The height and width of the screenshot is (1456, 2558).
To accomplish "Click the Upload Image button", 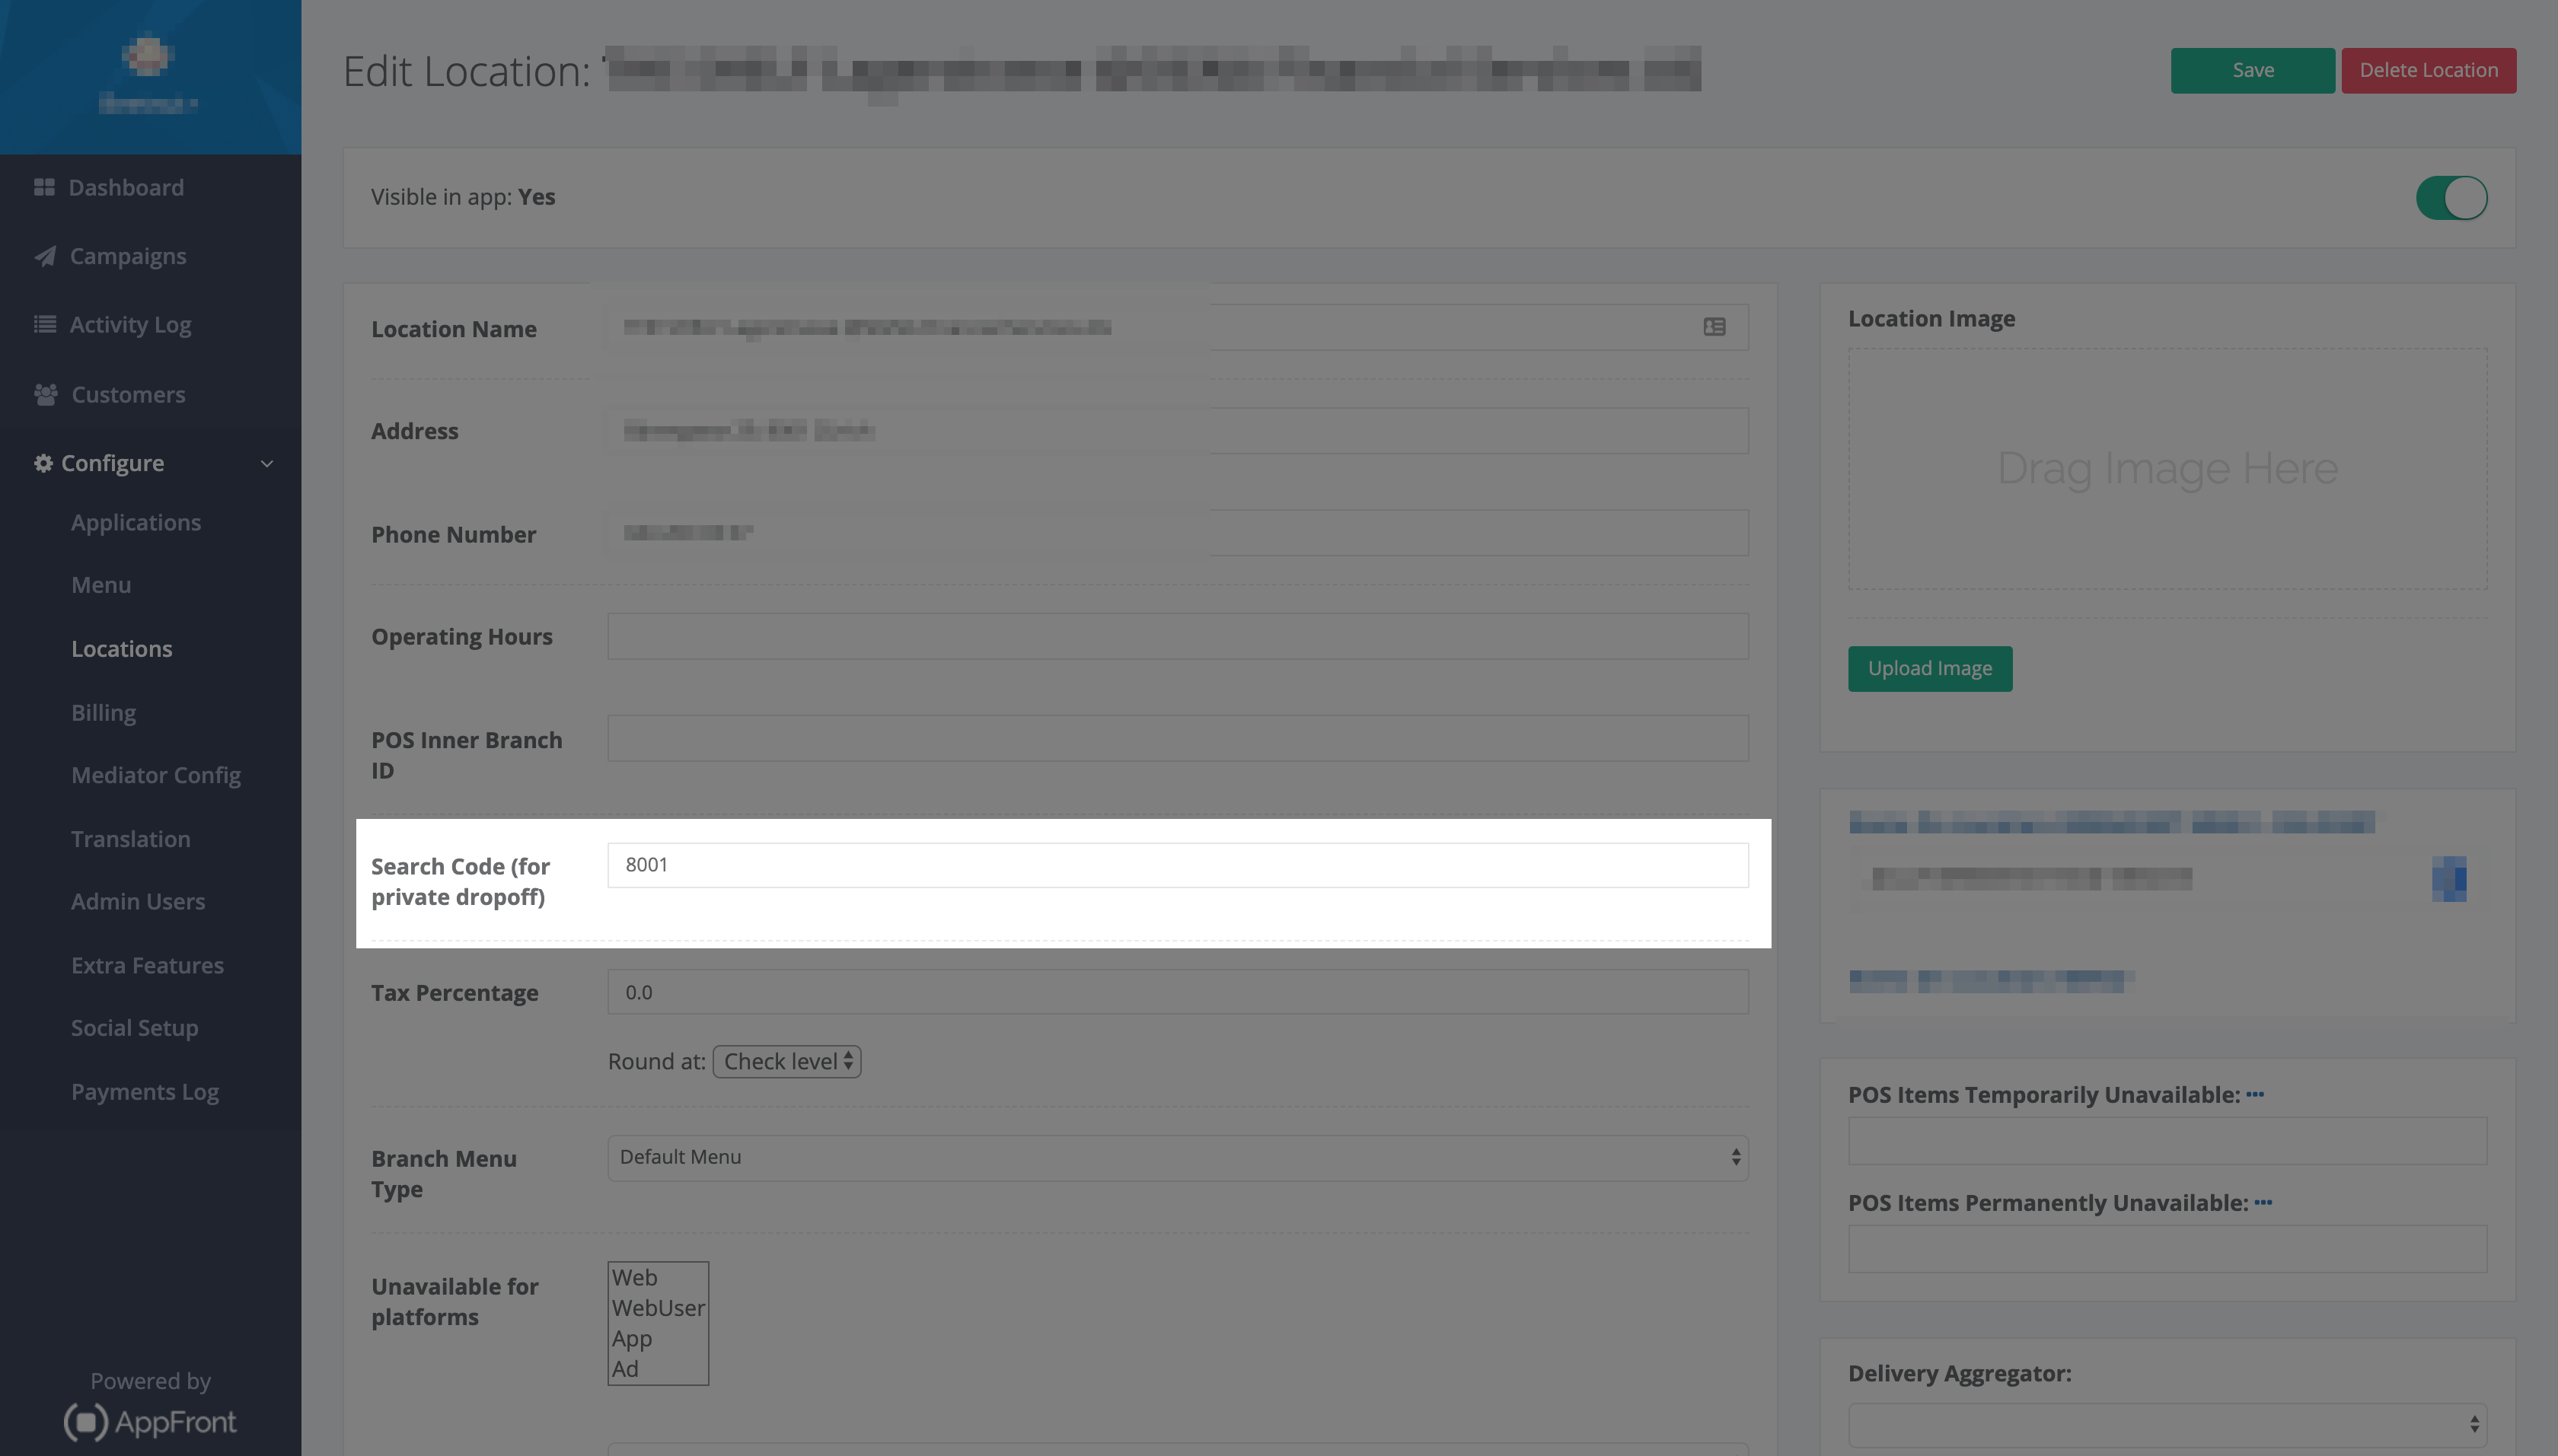I will pyautogui.click(x=1930, y=668).
